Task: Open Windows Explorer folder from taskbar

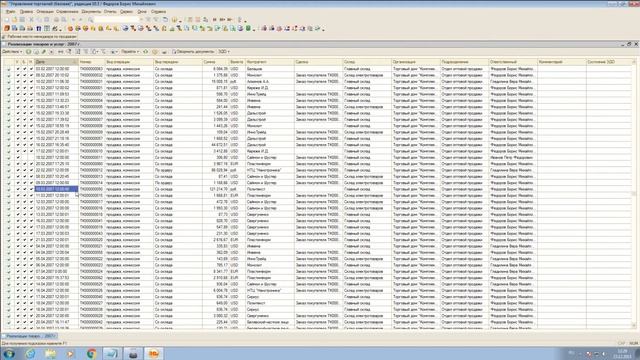Action: click(51, 353)
